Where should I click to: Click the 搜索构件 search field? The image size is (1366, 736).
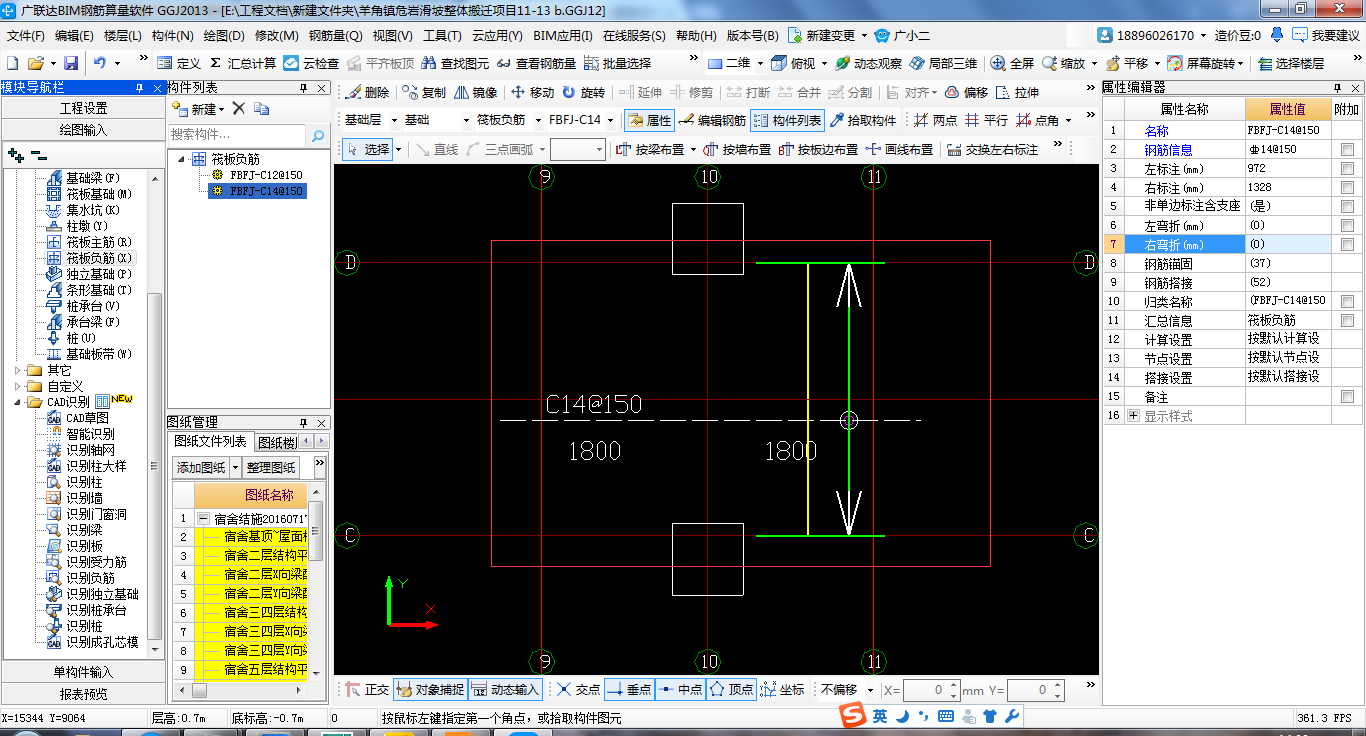(x=237, y=134)
